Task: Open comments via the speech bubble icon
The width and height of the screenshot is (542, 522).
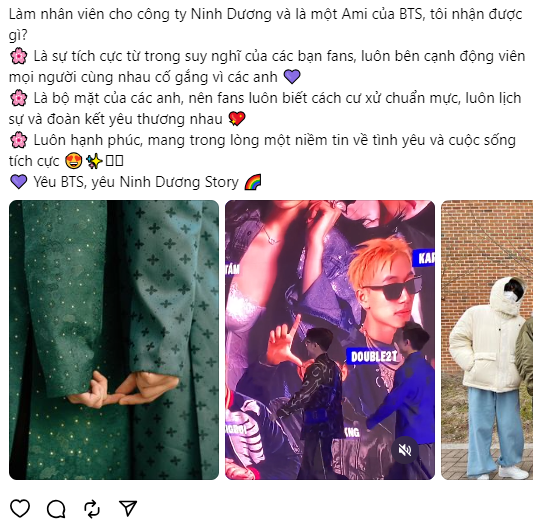Action: (56, 509)
